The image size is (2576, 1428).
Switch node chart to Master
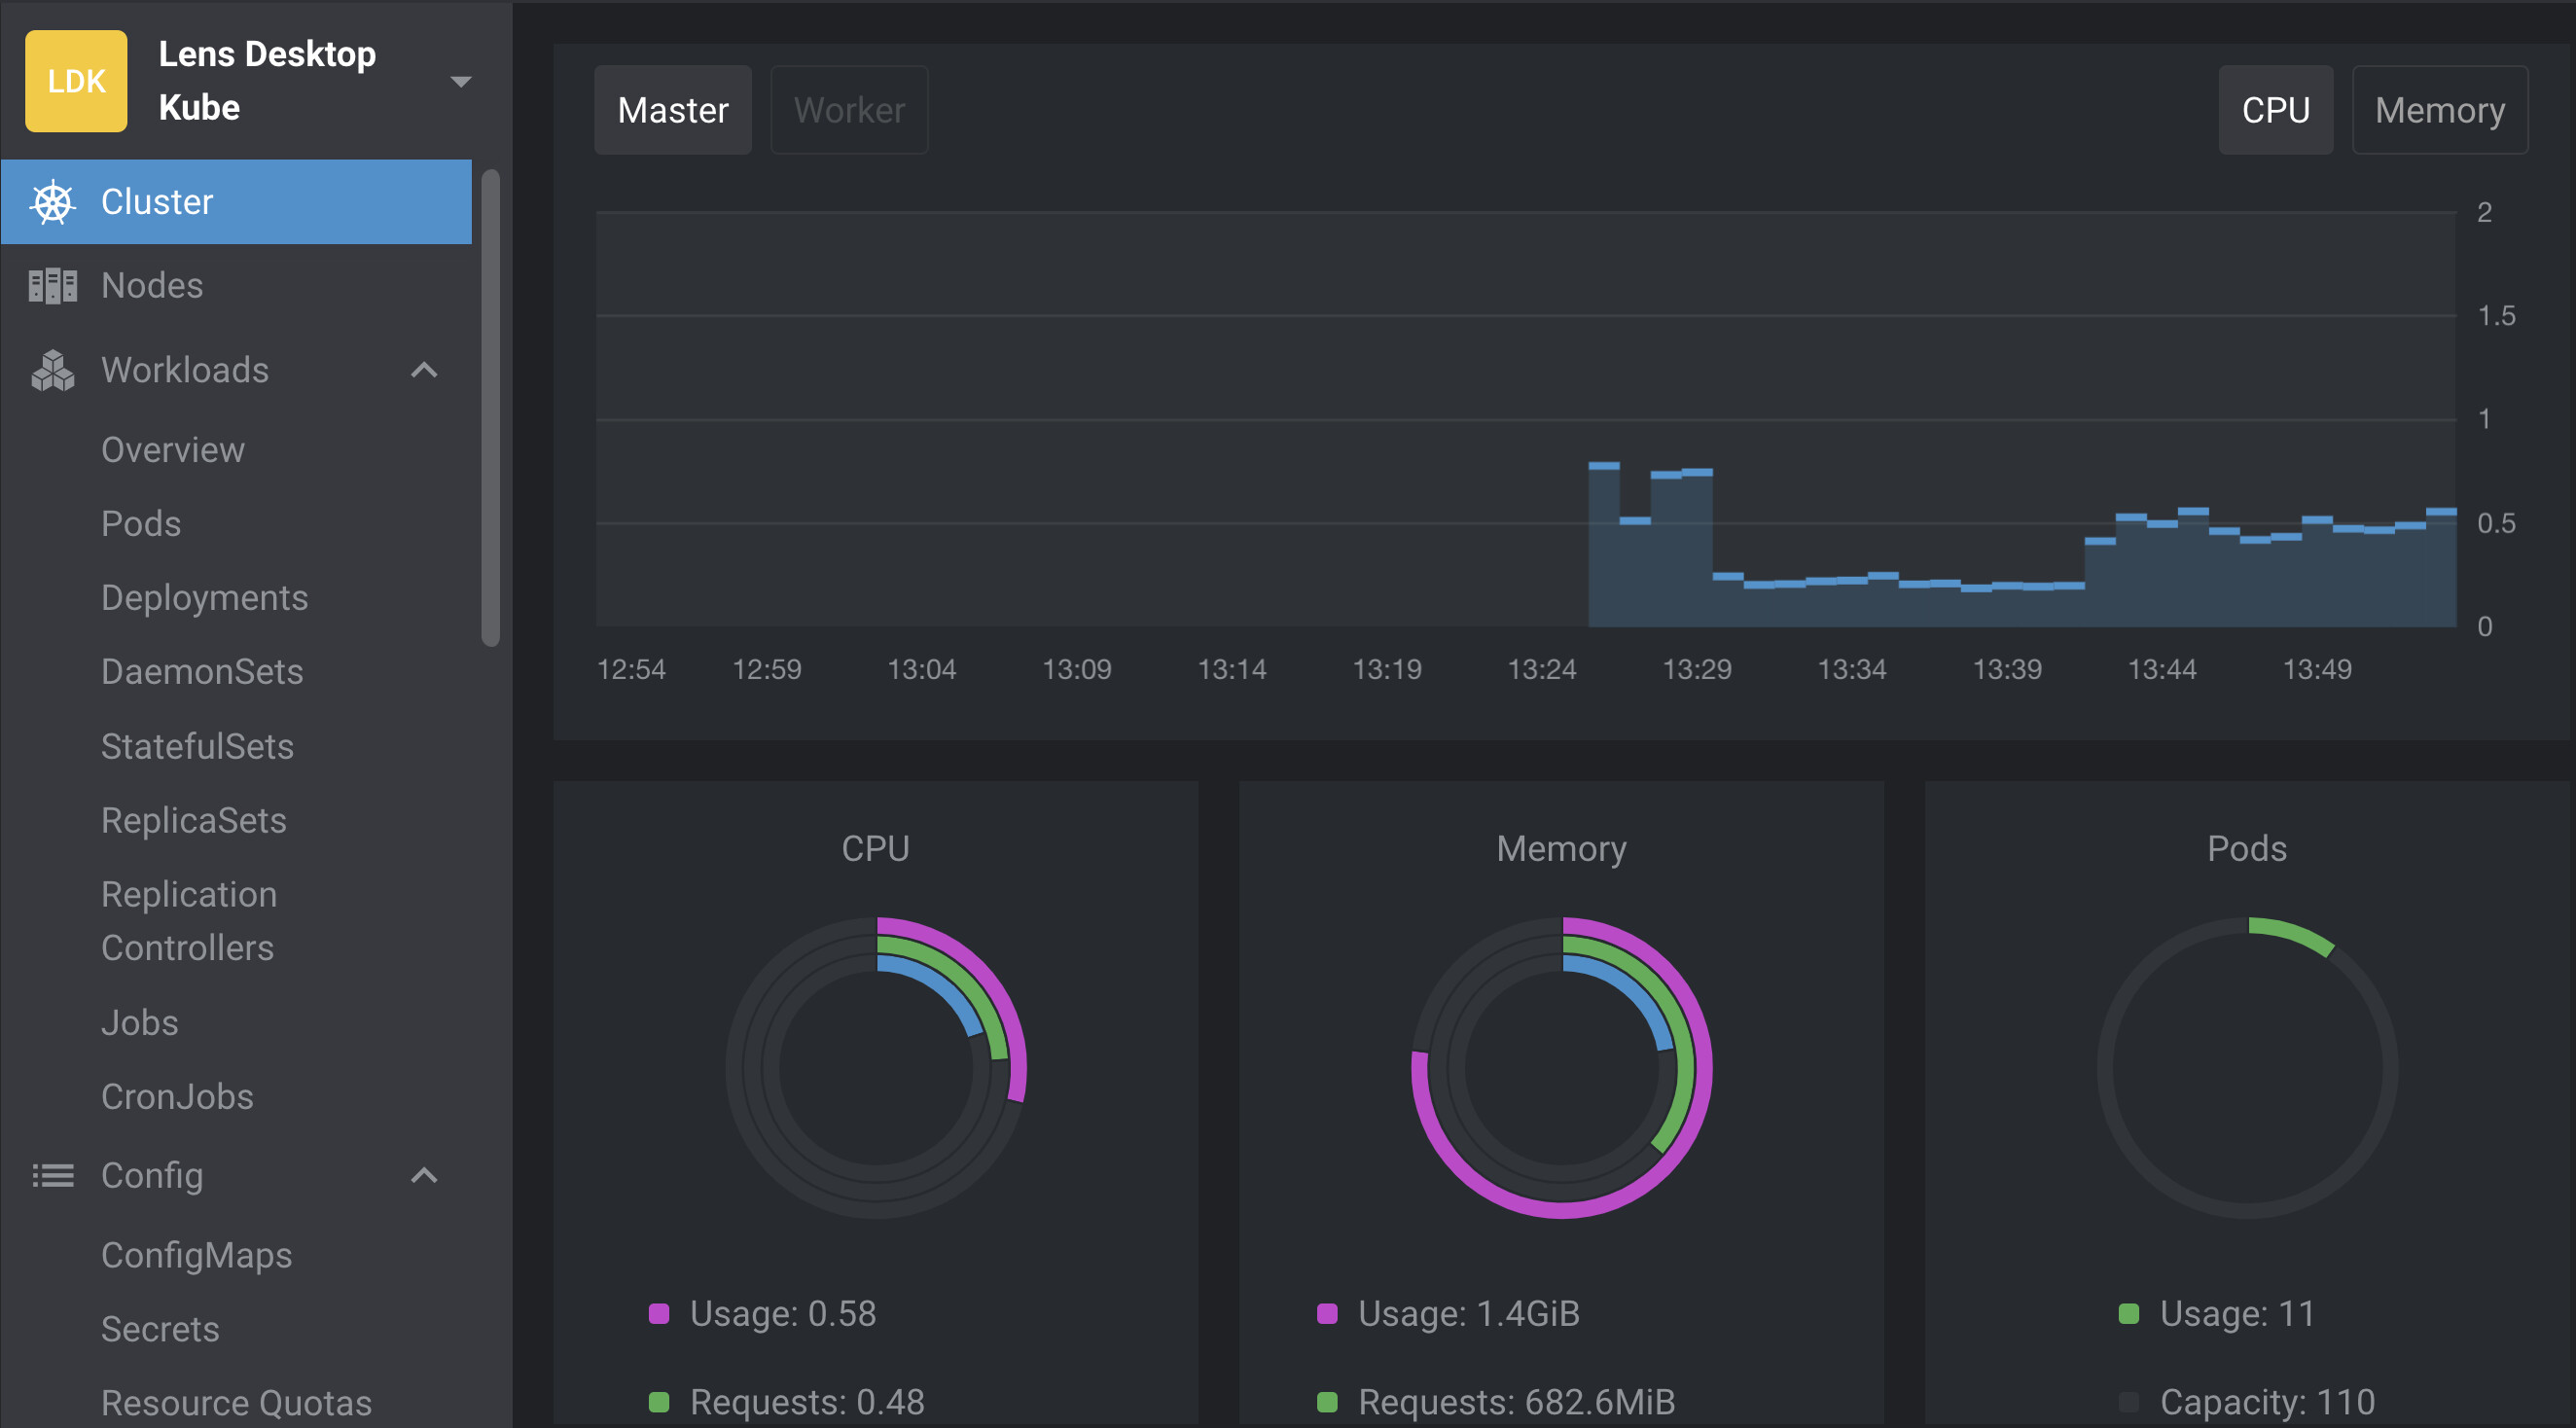672,110
